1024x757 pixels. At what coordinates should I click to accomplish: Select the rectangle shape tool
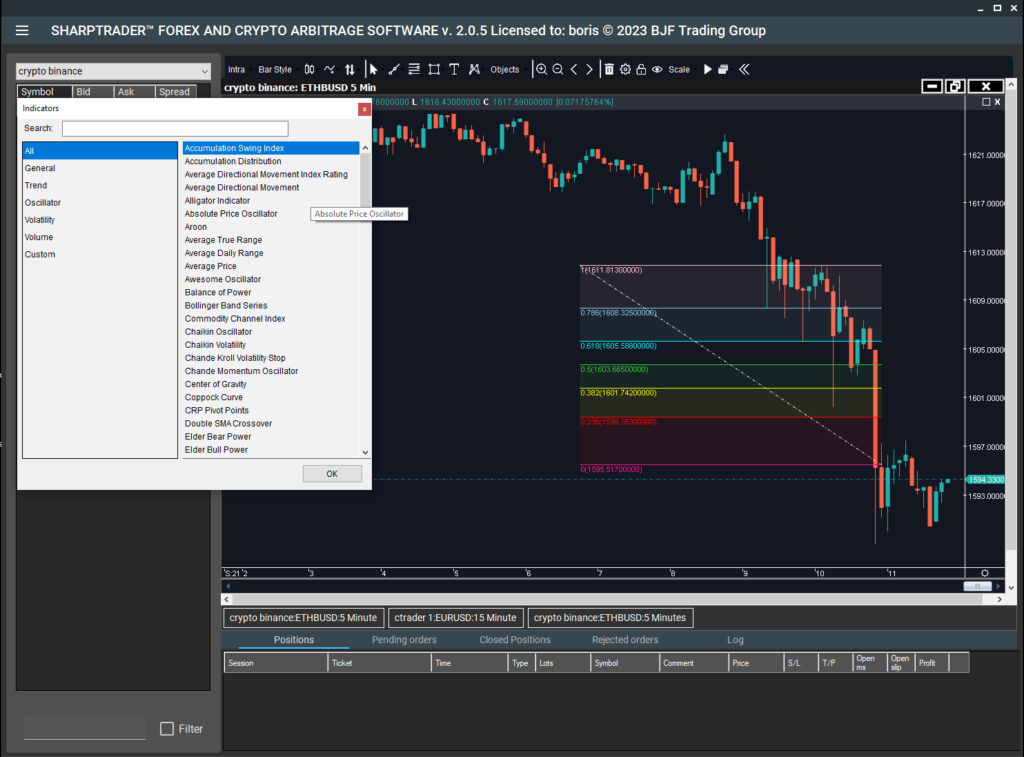click(434, 69)
